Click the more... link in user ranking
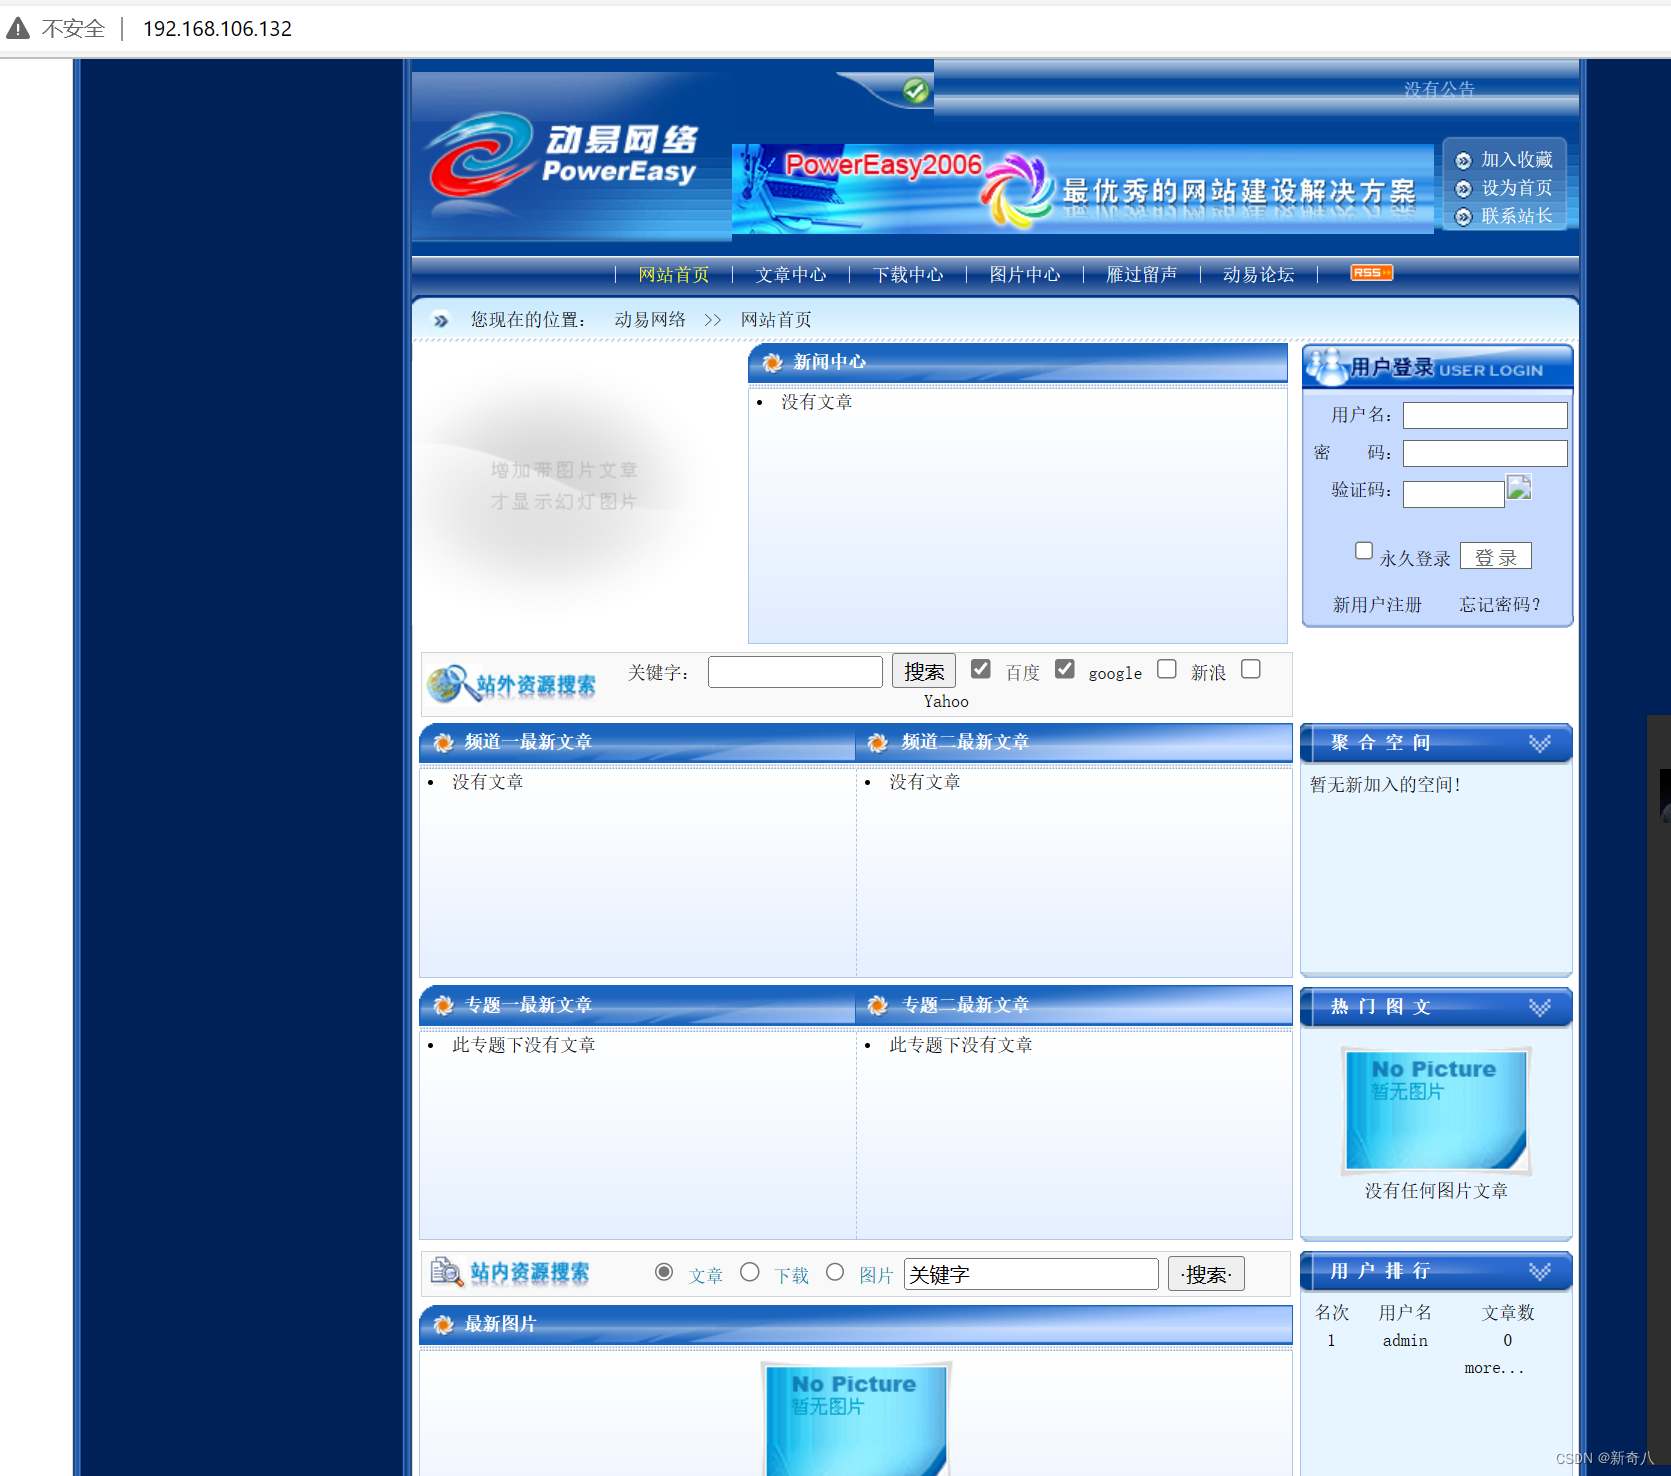 click(1494, 1368)
